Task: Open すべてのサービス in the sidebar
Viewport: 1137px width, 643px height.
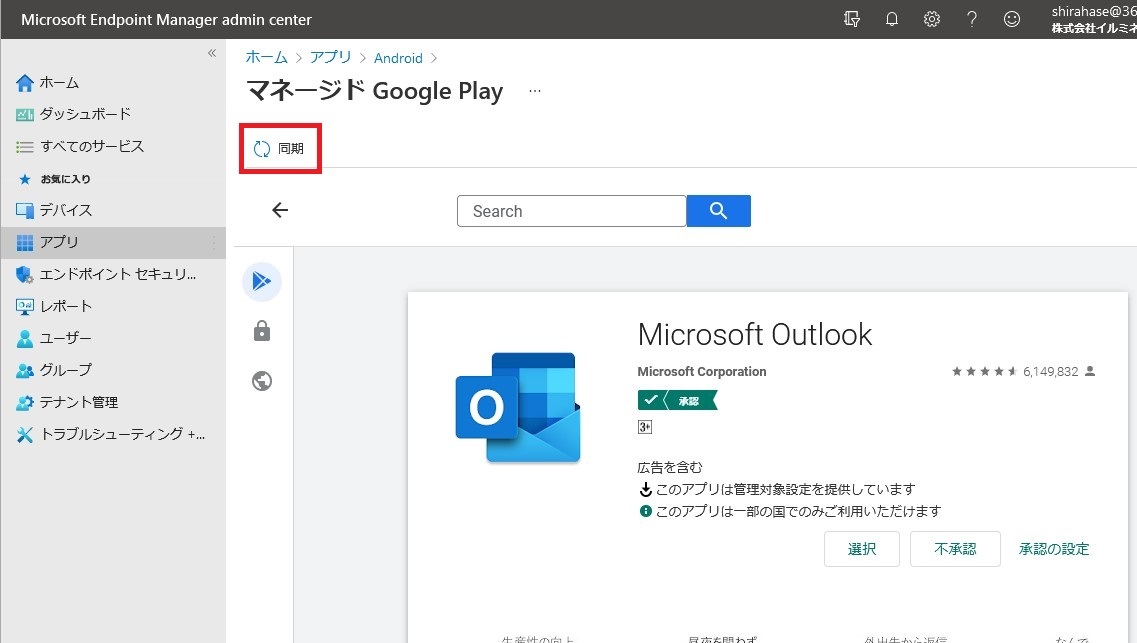Action: (113, 146)
